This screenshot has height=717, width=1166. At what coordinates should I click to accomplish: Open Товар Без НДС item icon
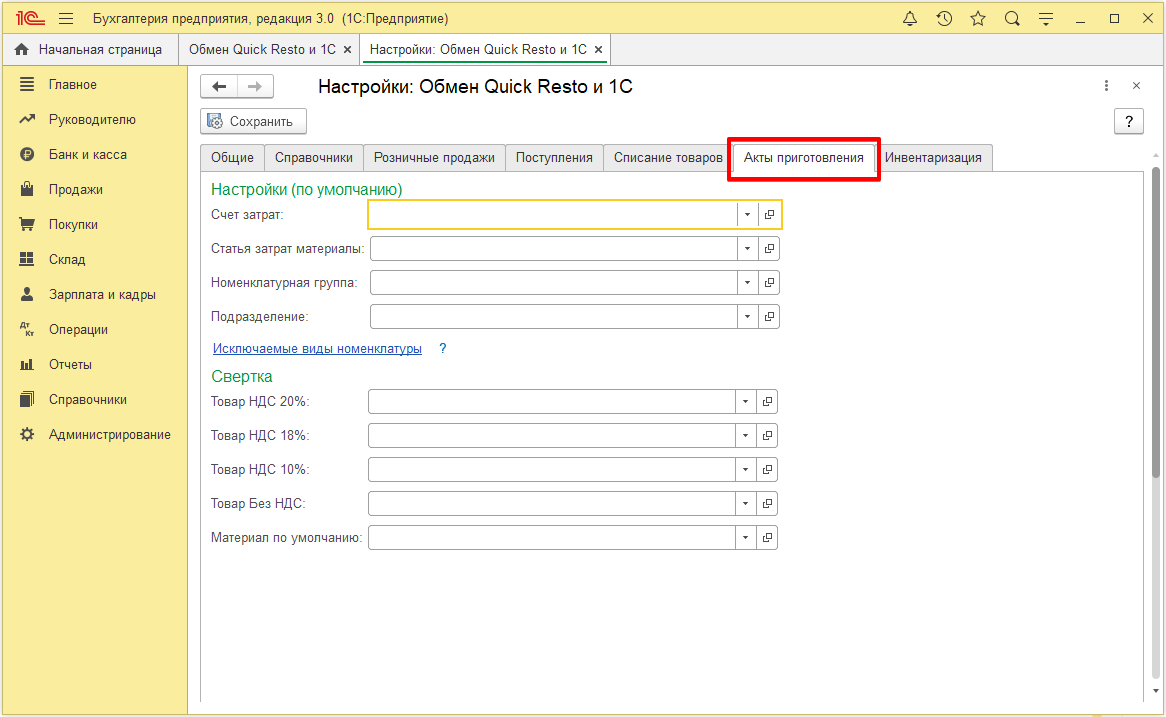point(767,504)
